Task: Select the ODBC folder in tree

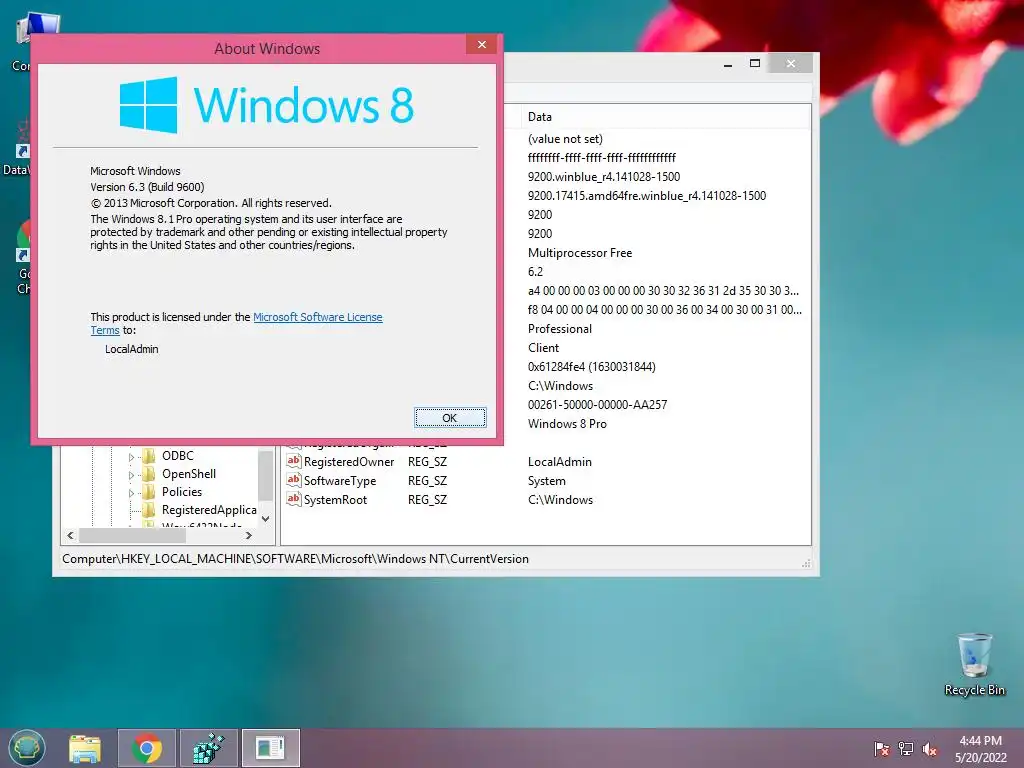Action: 178,456
